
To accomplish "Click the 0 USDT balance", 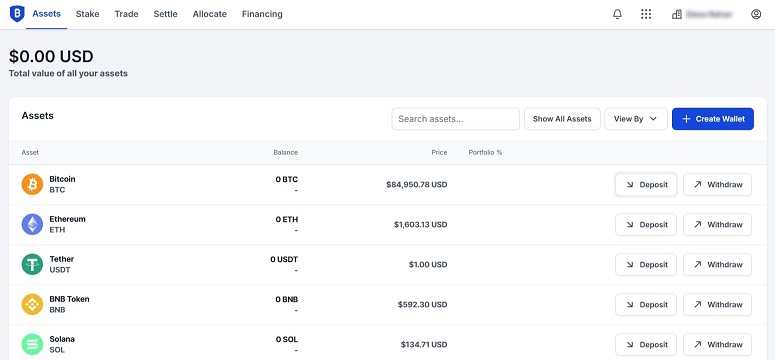I will click(x=284, y=260).
